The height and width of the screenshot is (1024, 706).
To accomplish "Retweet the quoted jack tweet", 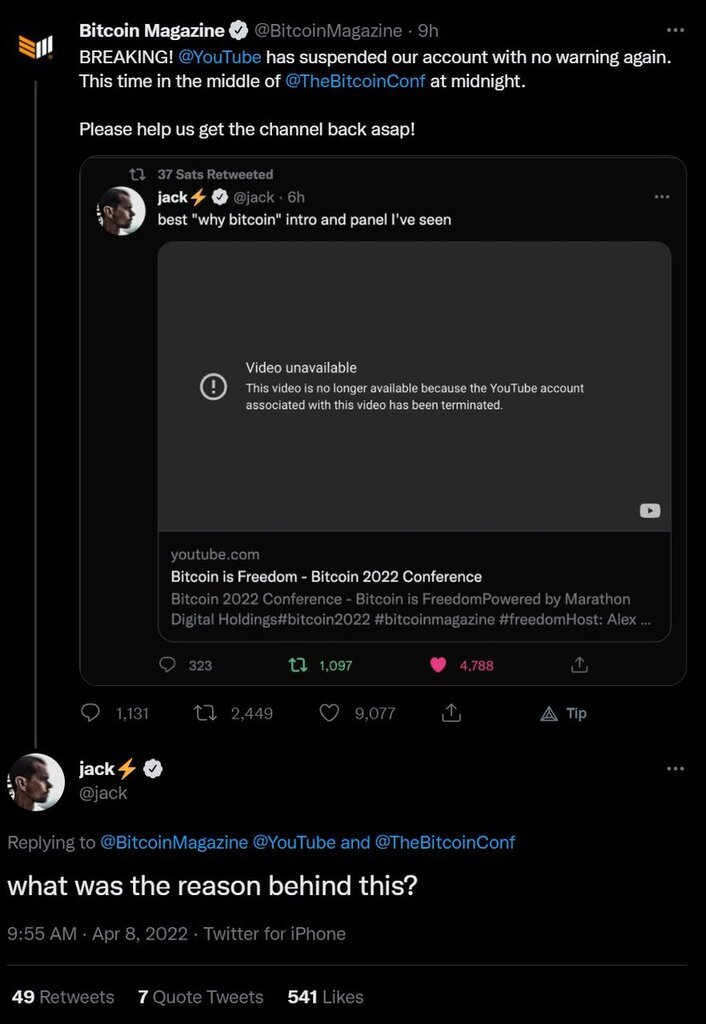I will pos(298,665).
